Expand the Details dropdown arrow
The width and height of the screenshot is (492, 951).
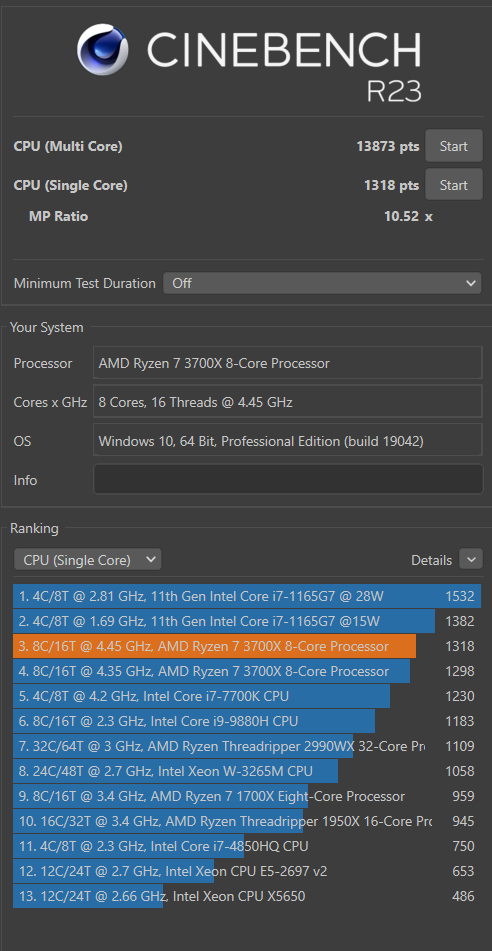(471, 559)
